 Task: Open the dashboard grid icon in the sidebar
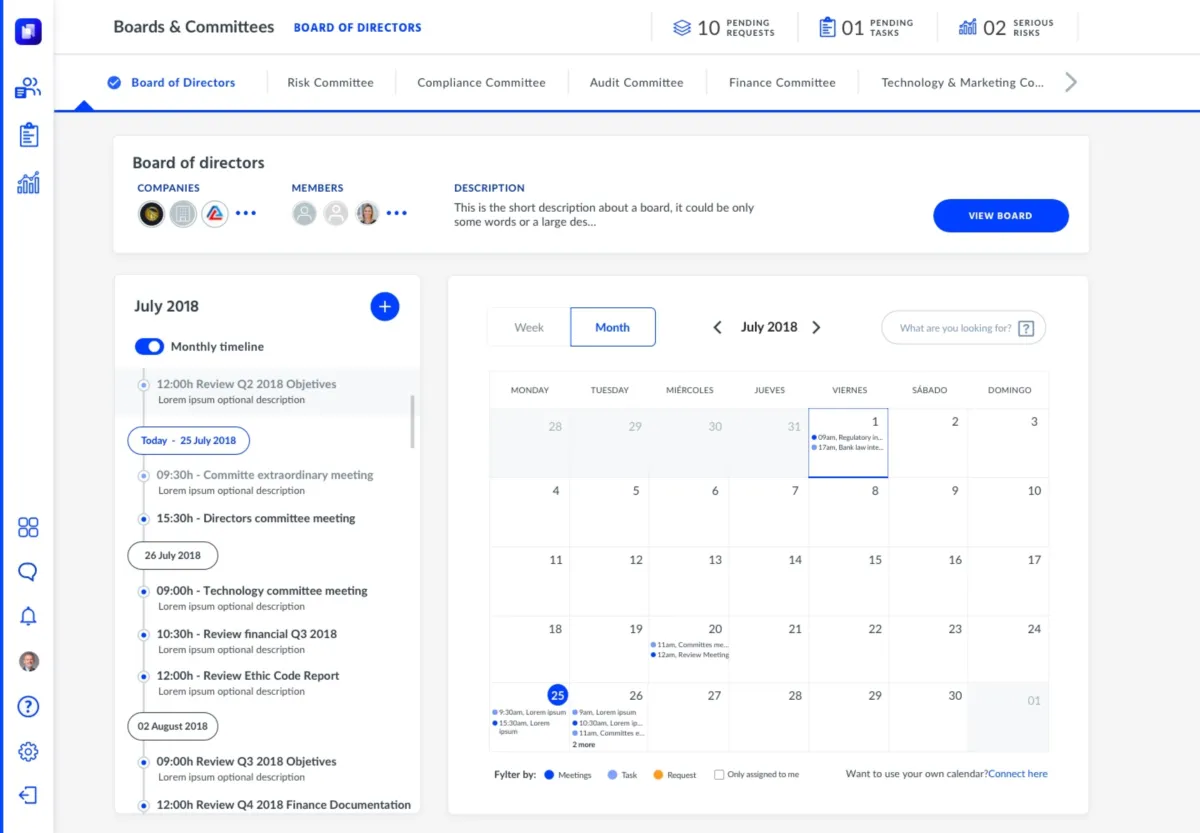pos(28,528)
